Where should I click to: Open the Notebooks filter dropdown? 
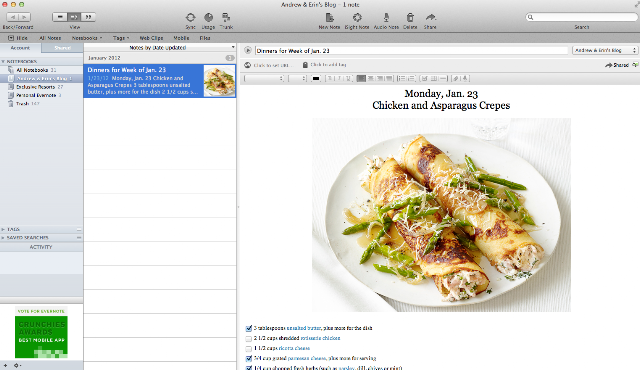click(x=87, y=38)
